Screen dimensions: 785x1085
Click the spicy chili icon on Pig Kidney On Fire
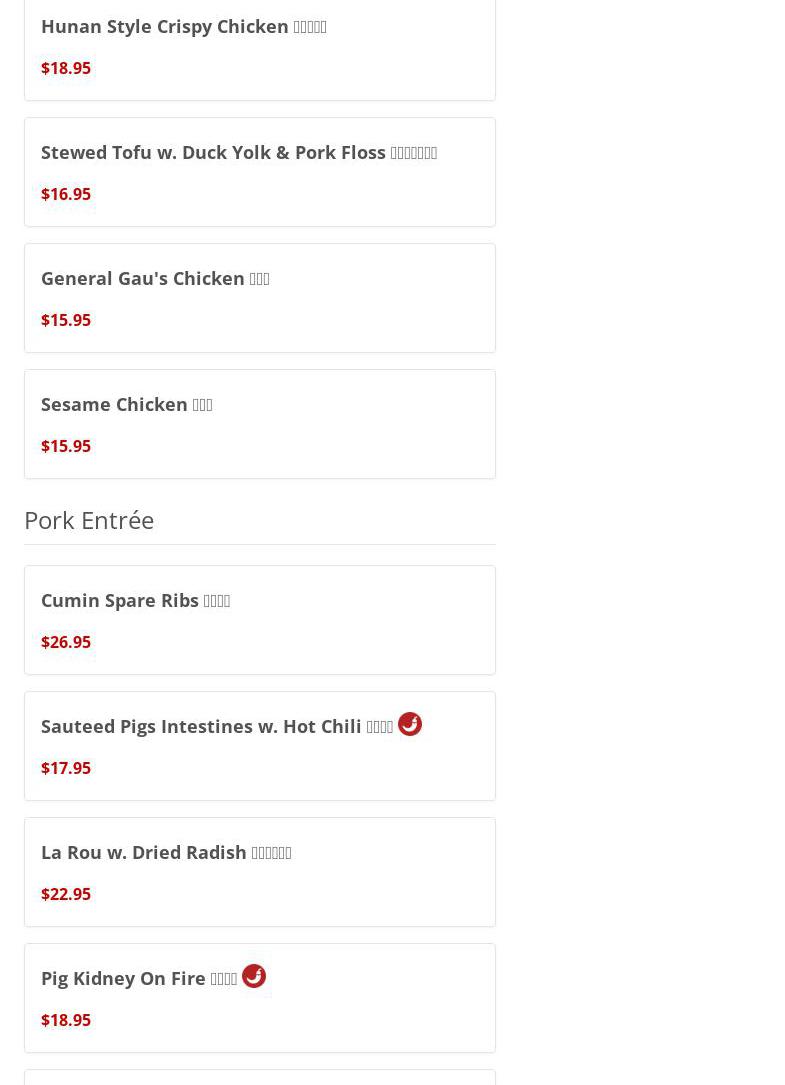[254, 976]
